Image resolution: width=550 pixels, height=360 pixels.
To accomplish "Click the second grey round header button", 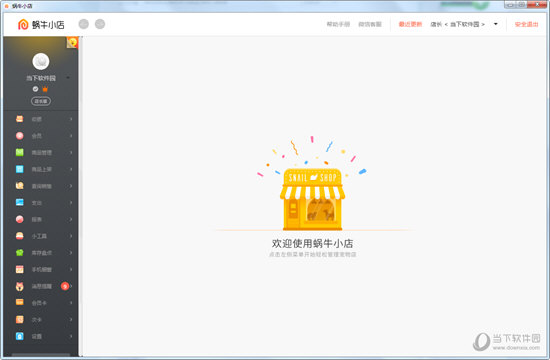I will (x=100, y=24).
